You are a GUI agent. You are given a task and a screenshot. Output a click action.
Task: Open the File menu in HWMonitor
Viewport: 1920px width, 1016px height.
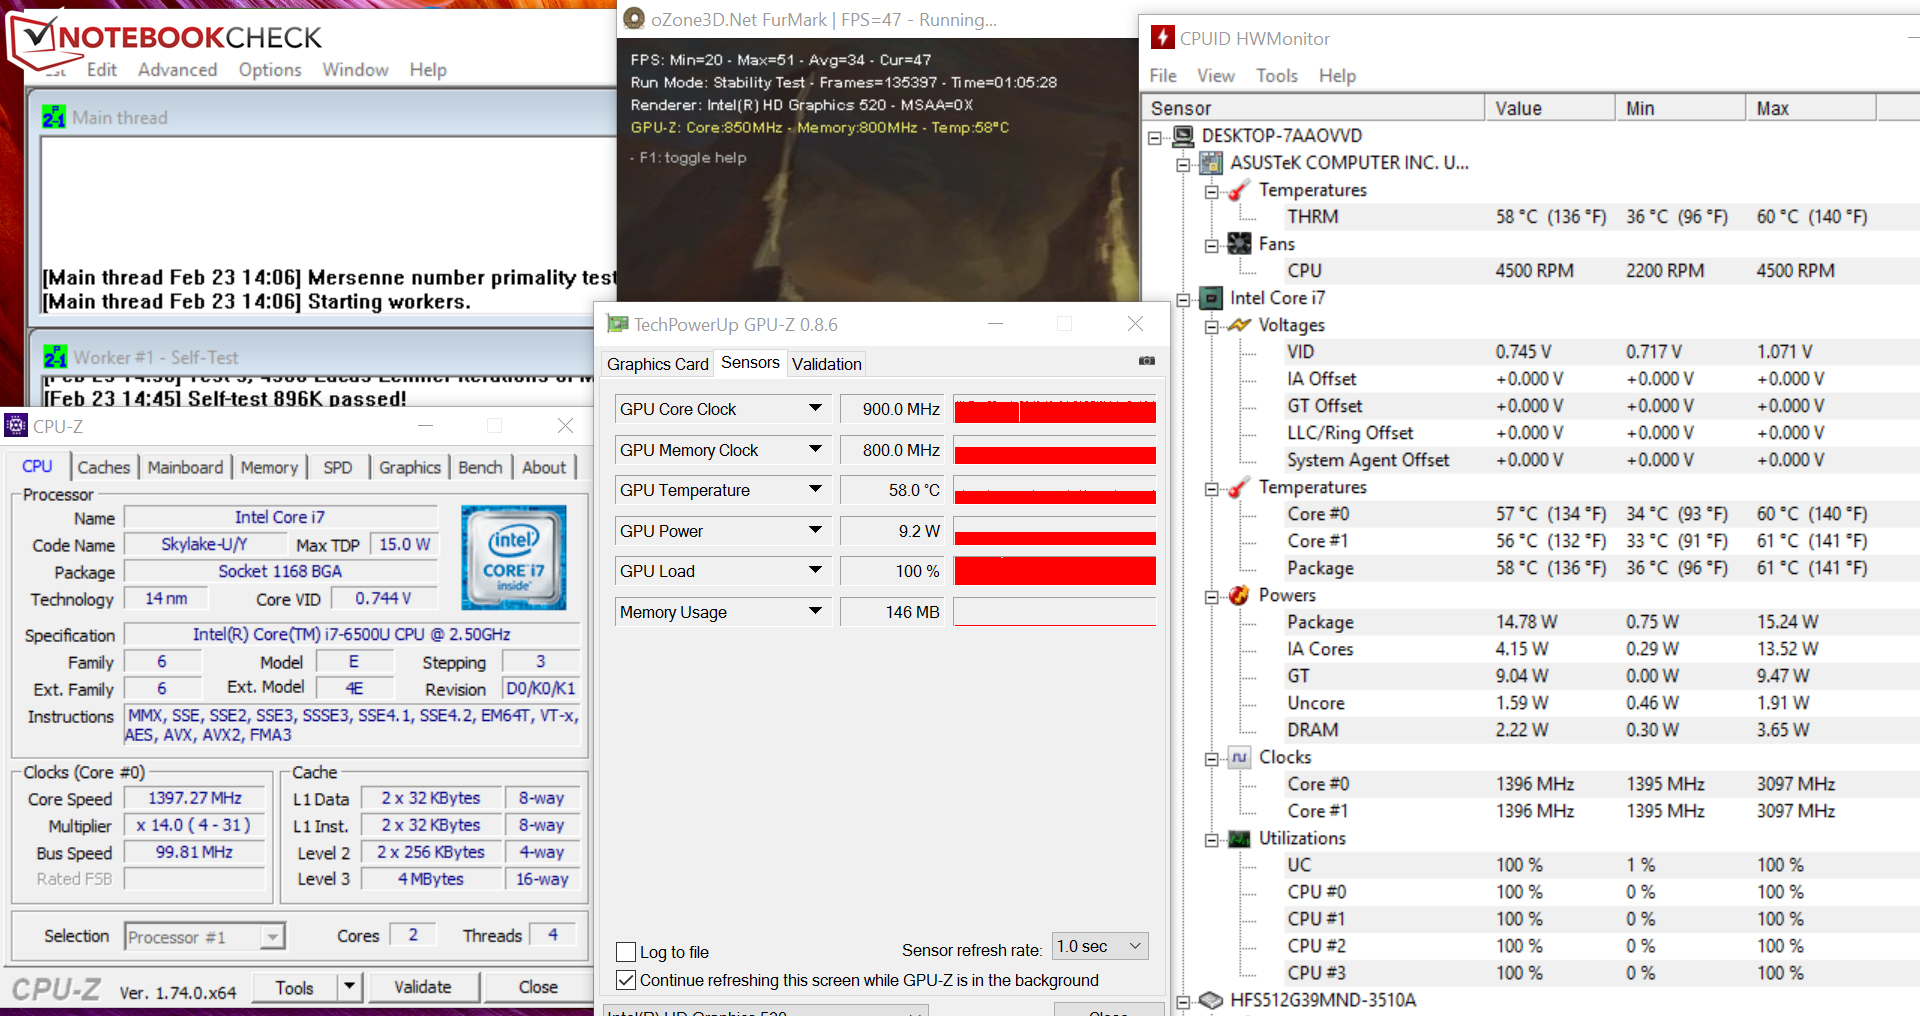pos(1163,76)
